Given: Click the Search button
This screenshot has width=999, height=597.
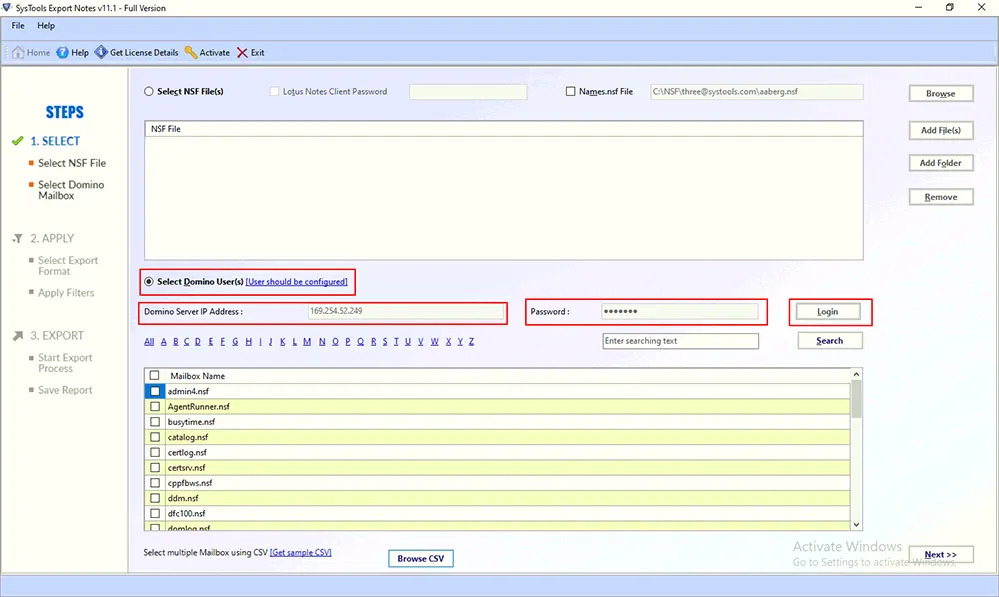Looking at the screenshot, I should point(830,340).
